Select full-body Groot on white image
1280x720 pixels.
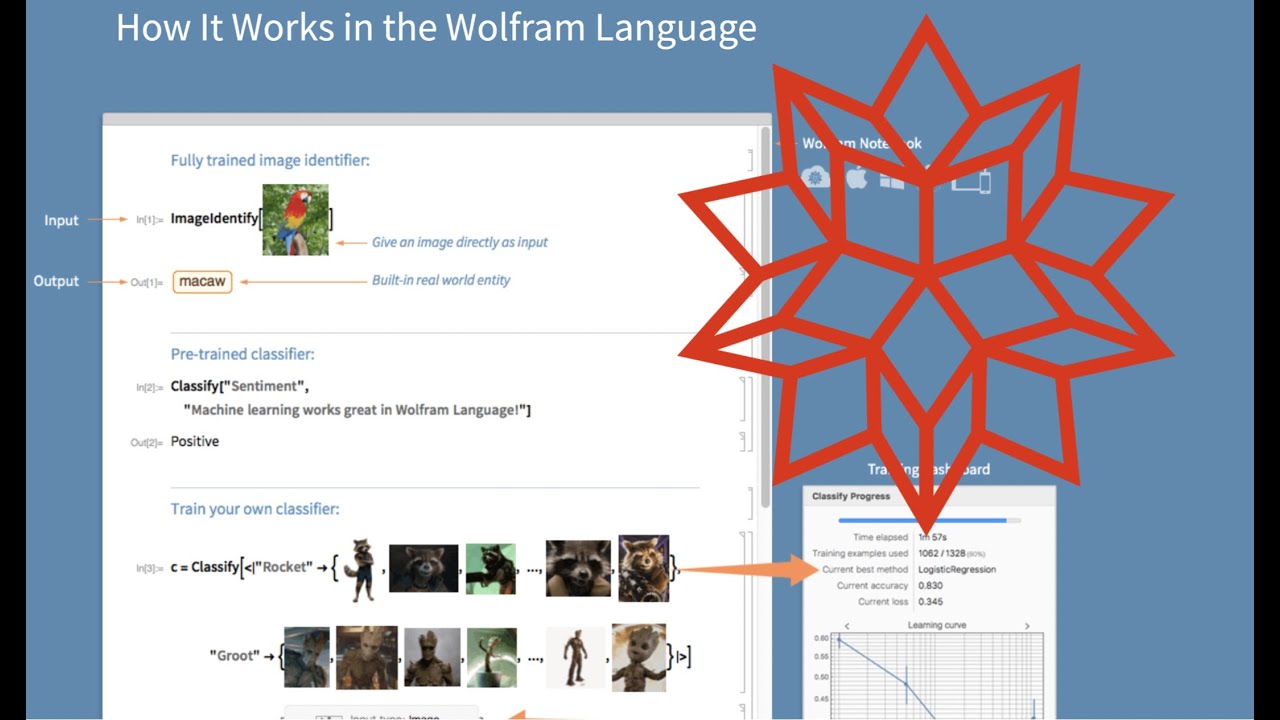(x=577, y=657)
